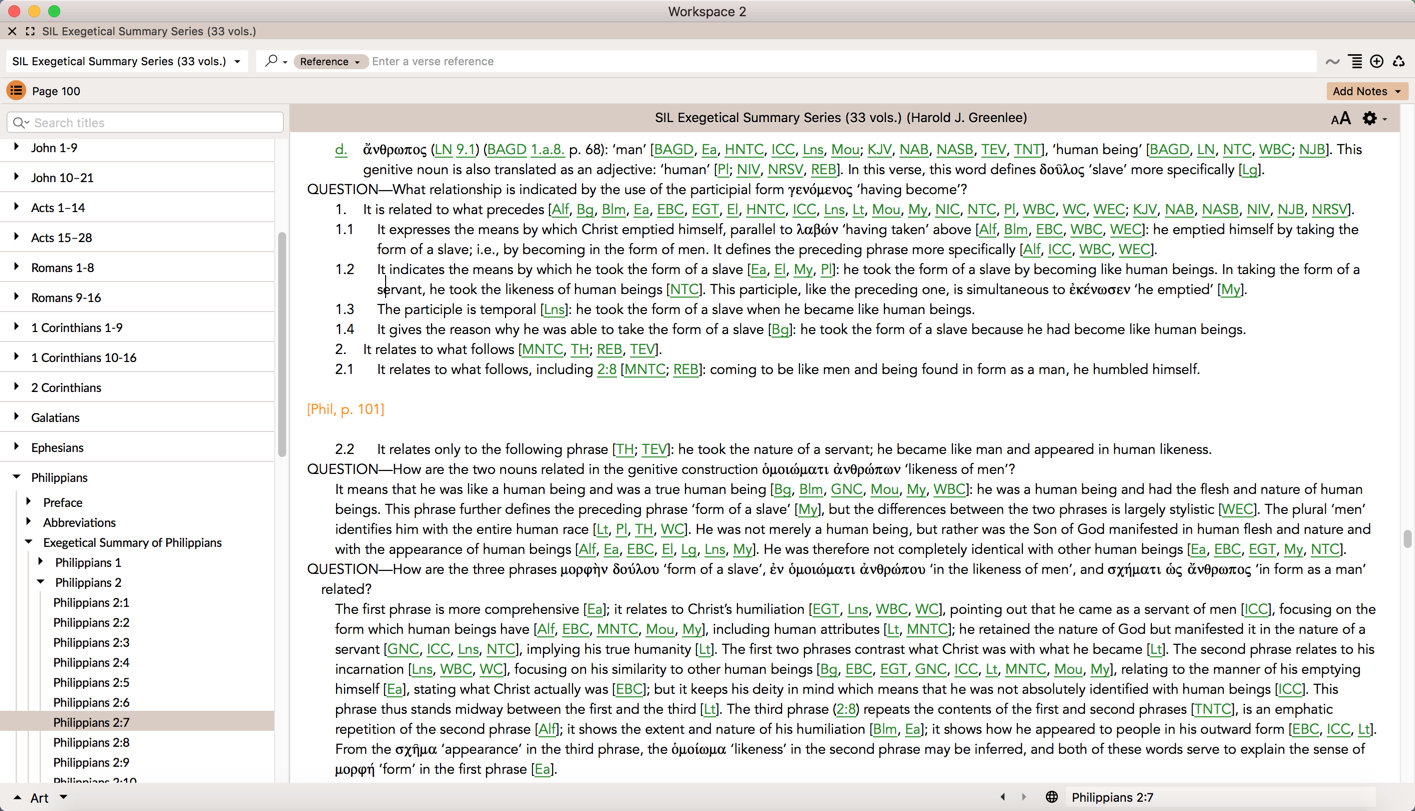The width and height of the screenshot is (1415, 811).
Task: Collapse the Philippians section
Action: coord(16,478)
